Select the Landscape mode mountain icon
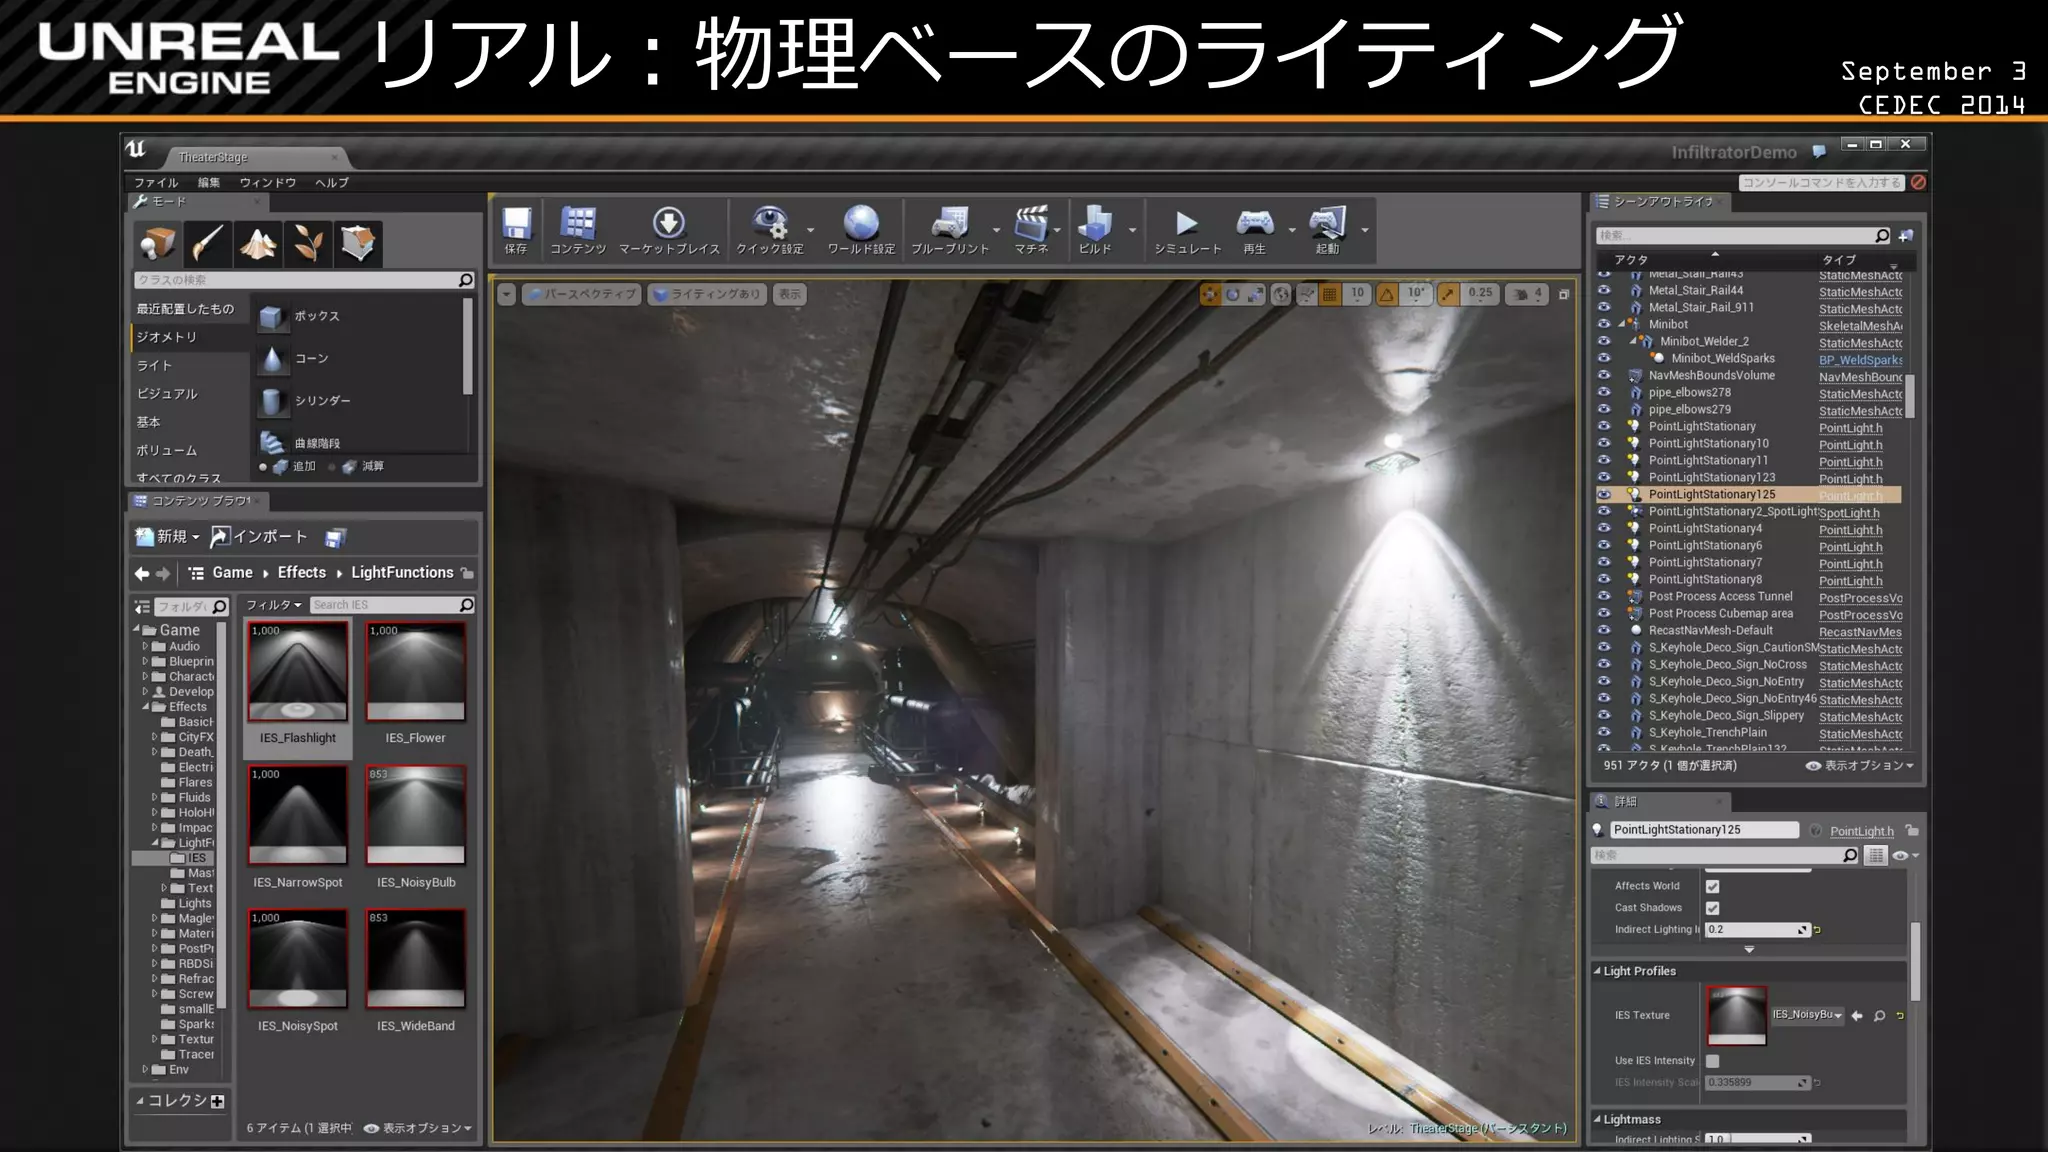The image size is (2048, 1152). pyautogui.click(x=258, y=243)
